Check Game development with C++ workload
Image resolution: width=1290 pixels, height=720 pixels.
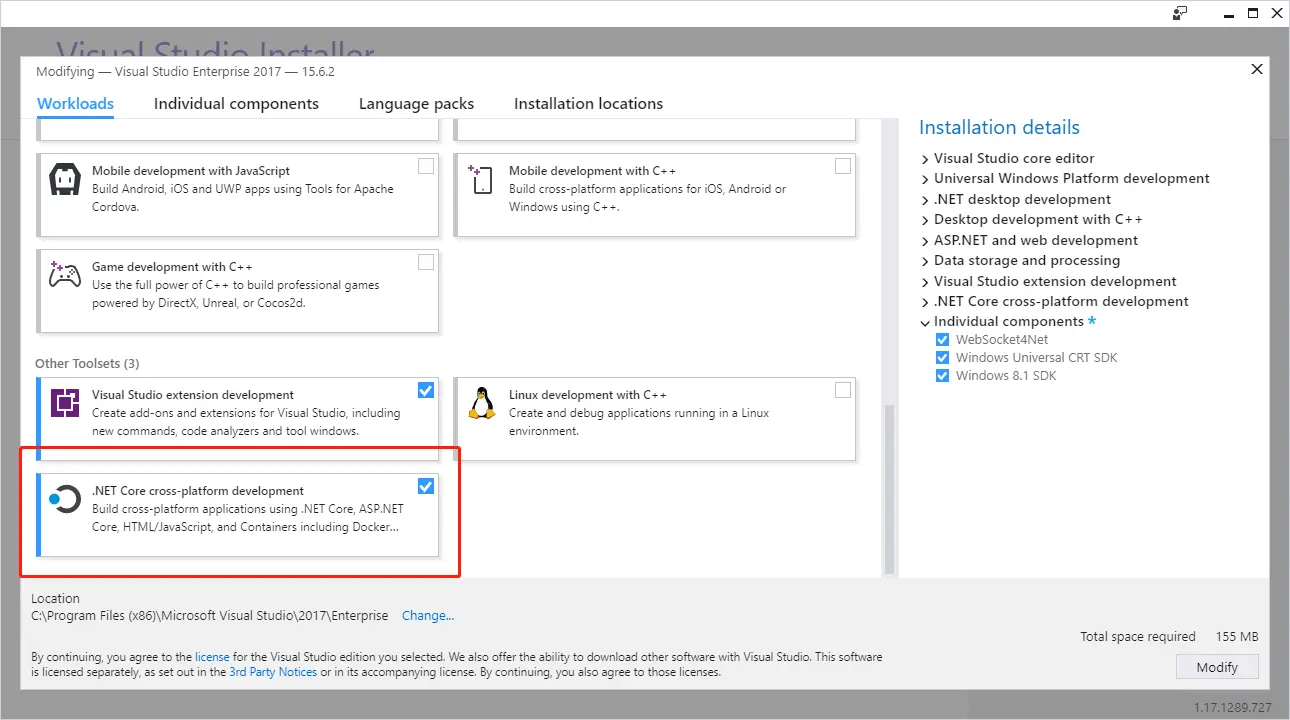[426, 262]
